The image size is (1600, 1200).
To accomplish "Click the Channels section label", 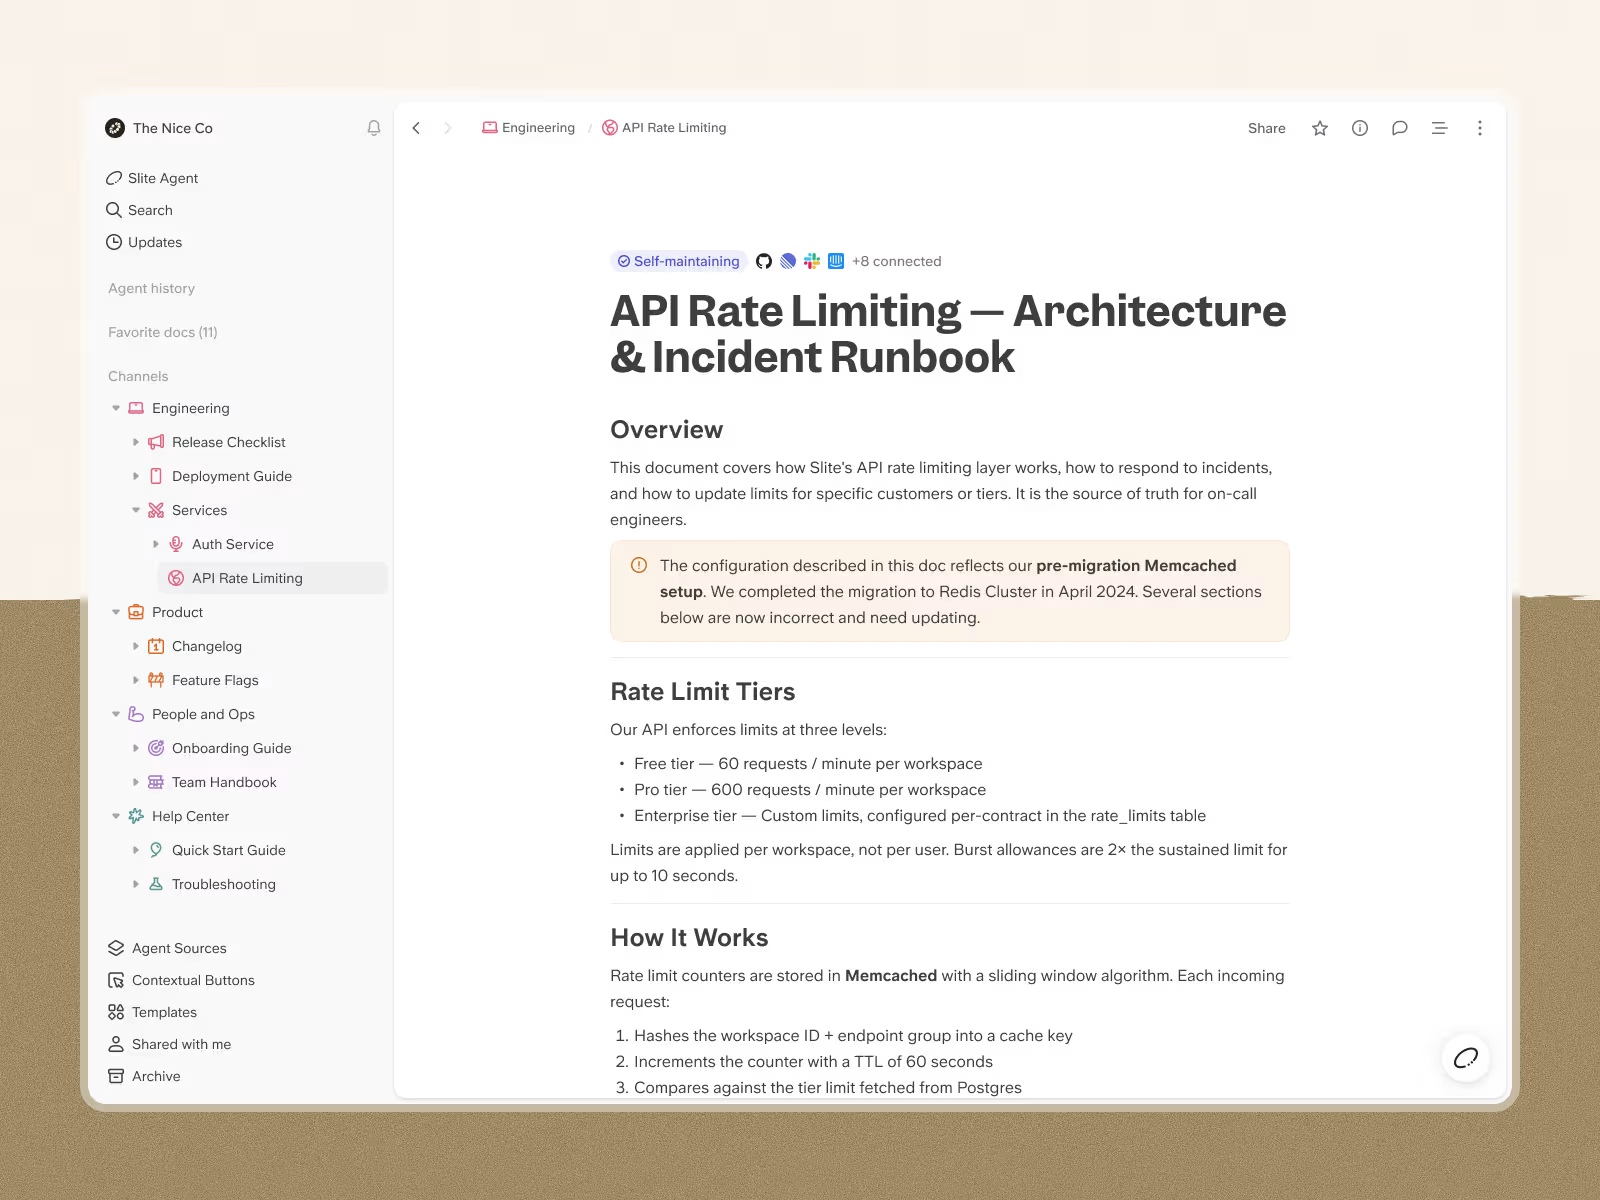I will pyautogui.click(x=138, y=376).
